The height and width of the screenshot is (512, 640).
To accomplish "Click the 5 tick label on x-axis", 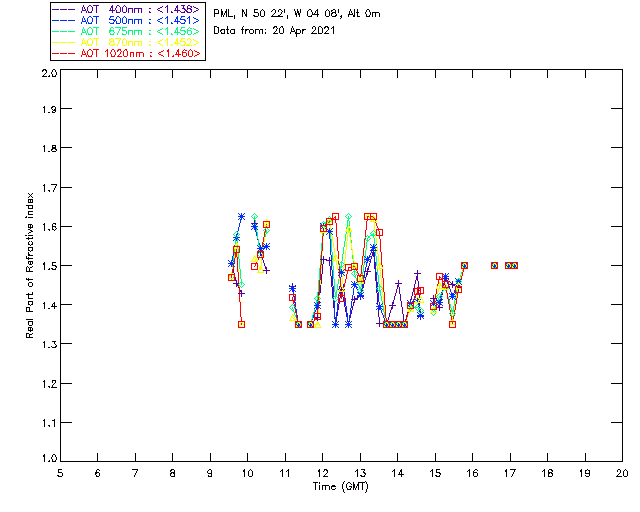I will coord(60,472).
